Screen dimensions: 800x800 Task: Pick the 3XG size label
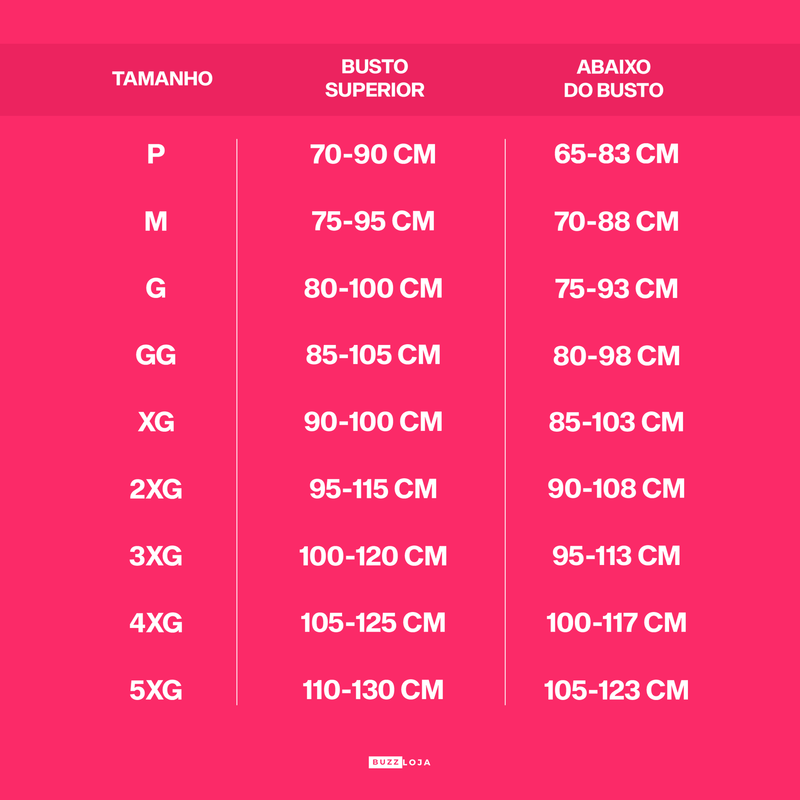click(156, 556)
